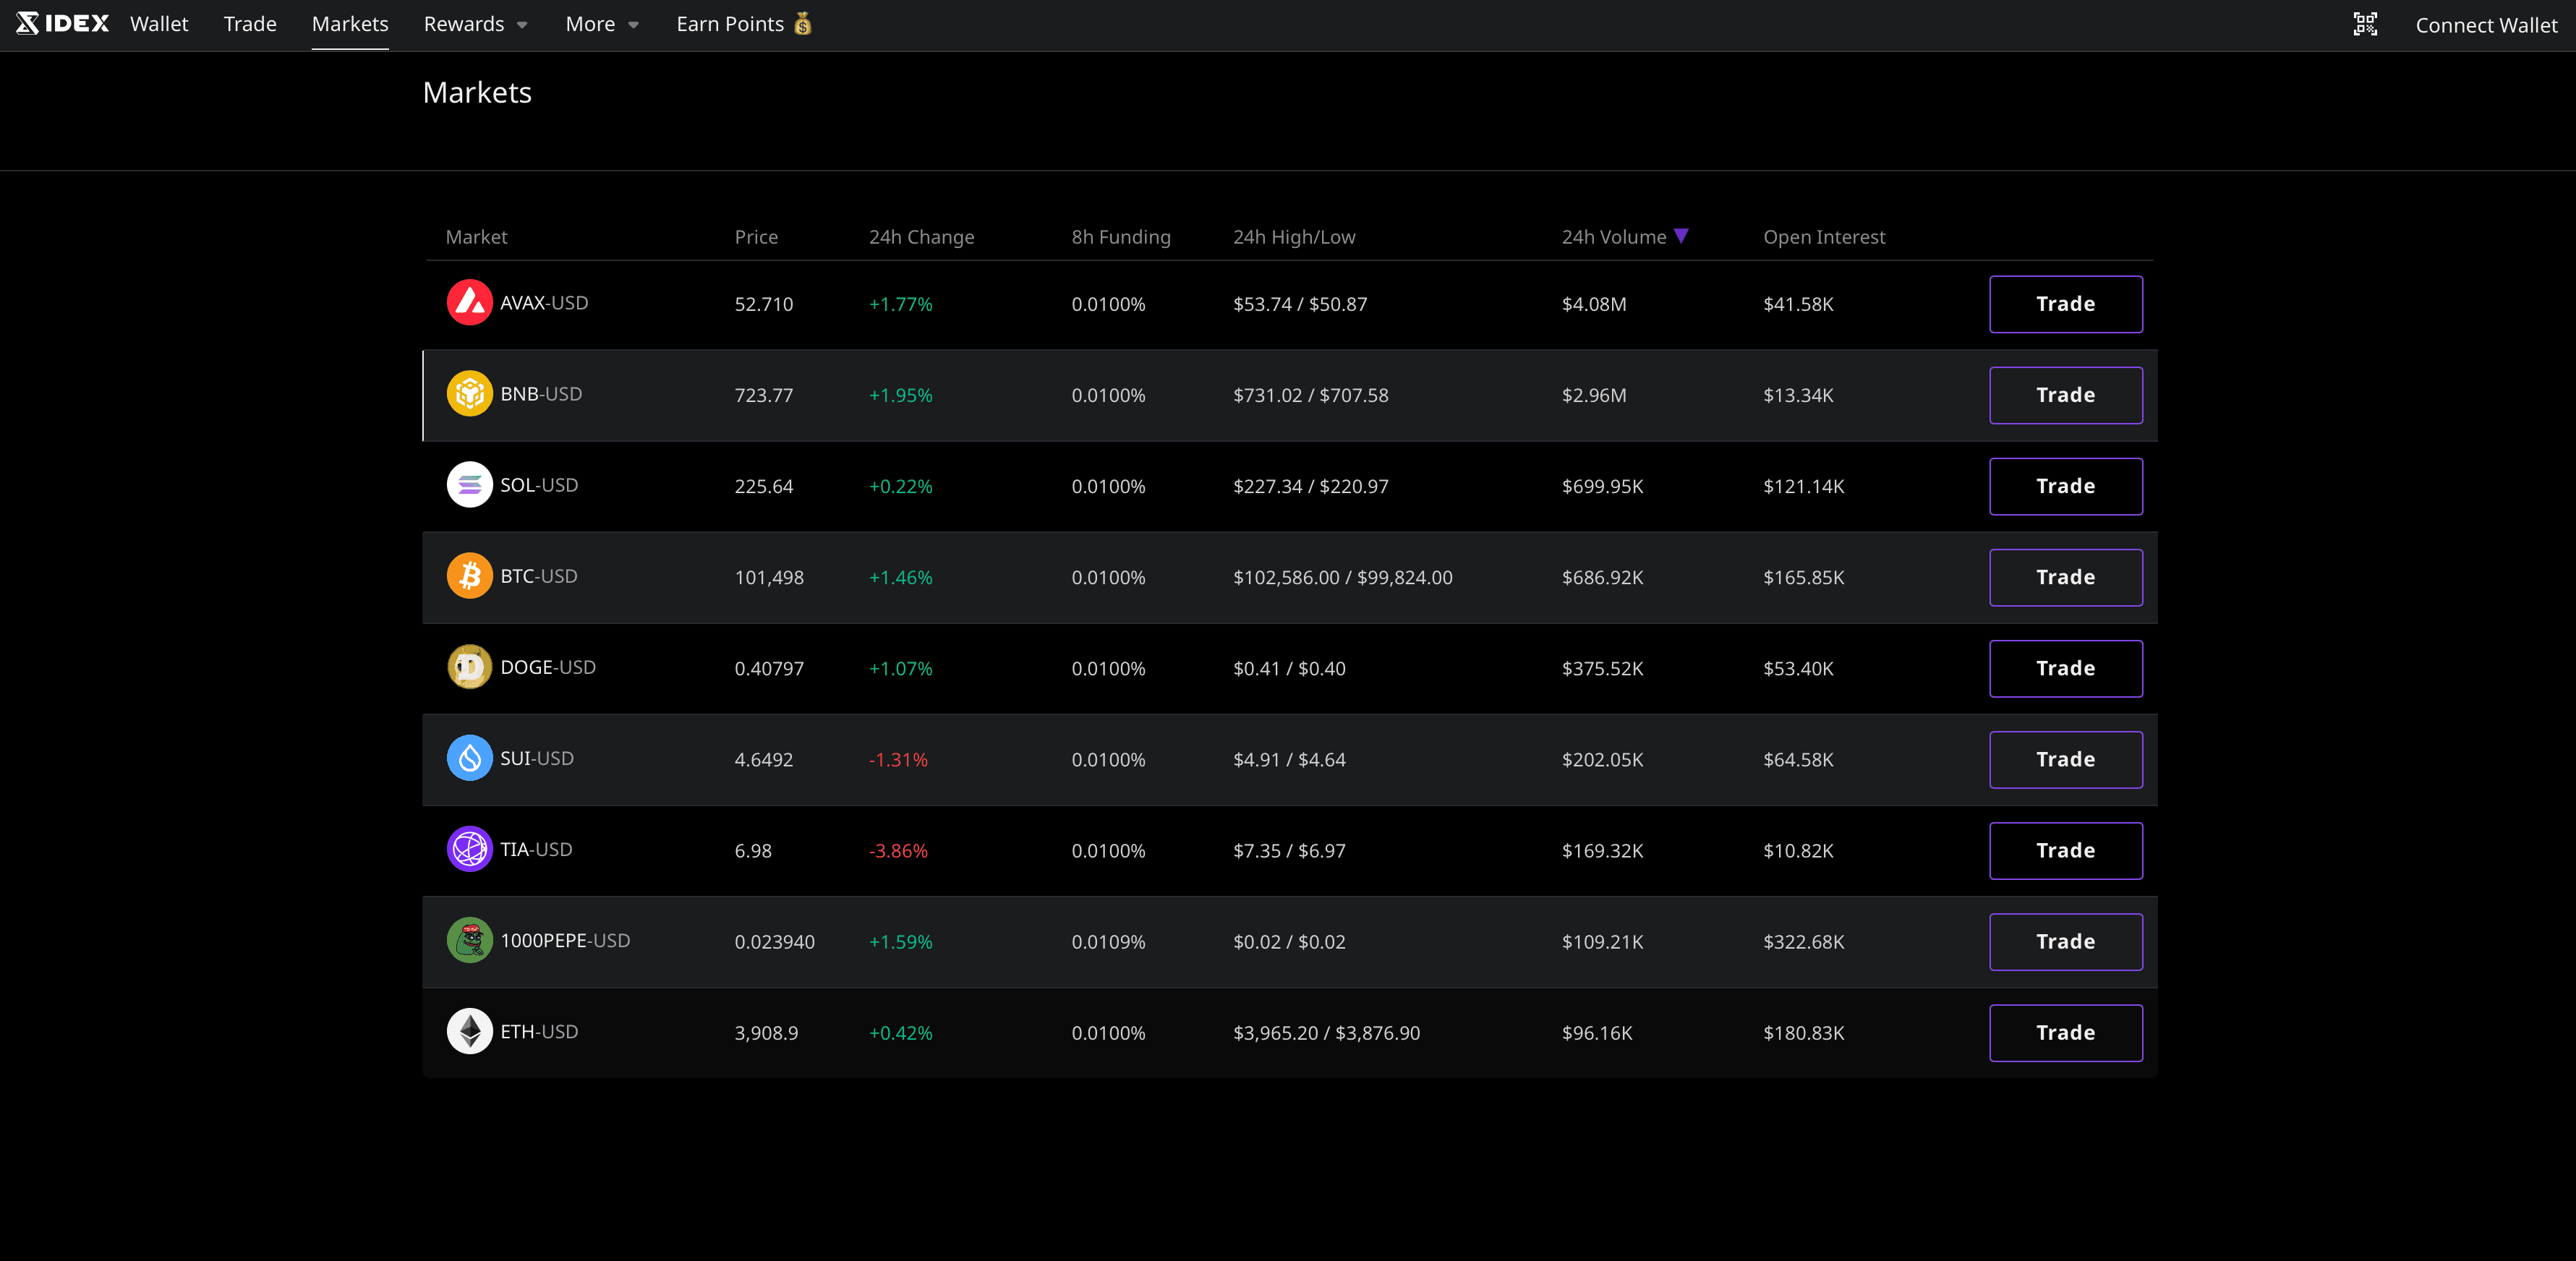The image size is (2576, 1261).
Task: Expand the Rewards dropdown menu
Action: coord(475,24)
